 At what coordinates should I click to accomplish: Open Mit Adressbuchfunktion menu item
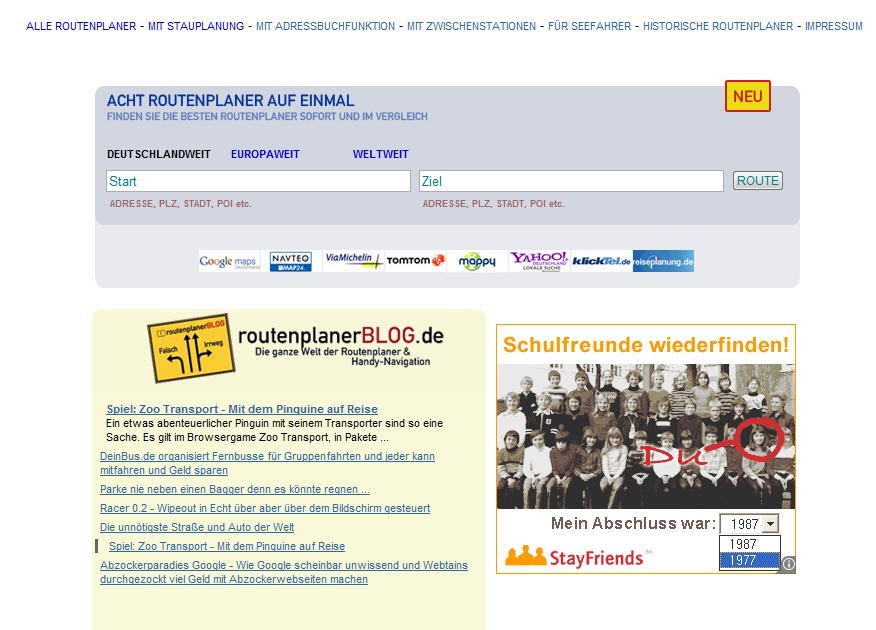point(325,26)
